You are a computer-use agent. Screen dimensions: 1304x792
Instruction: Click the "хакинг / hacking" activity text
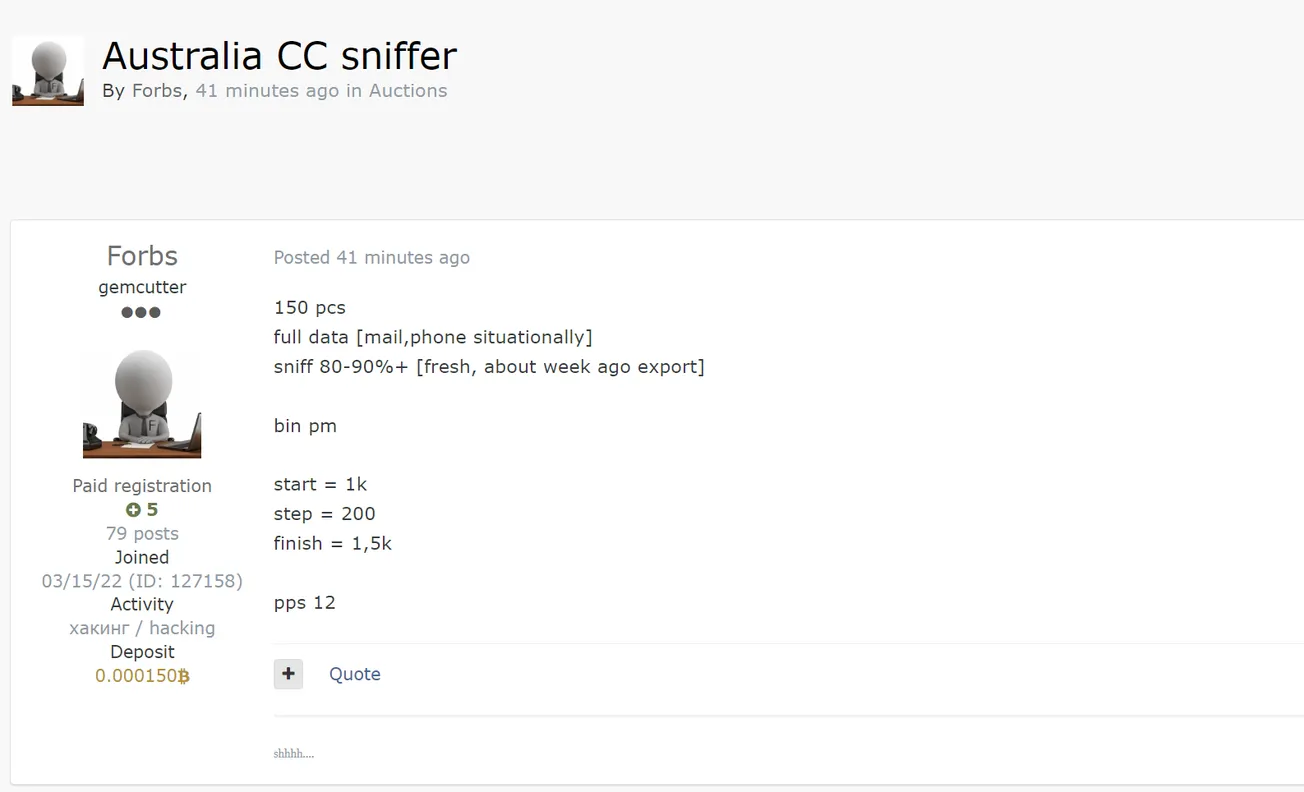click(x=142, y=628)
